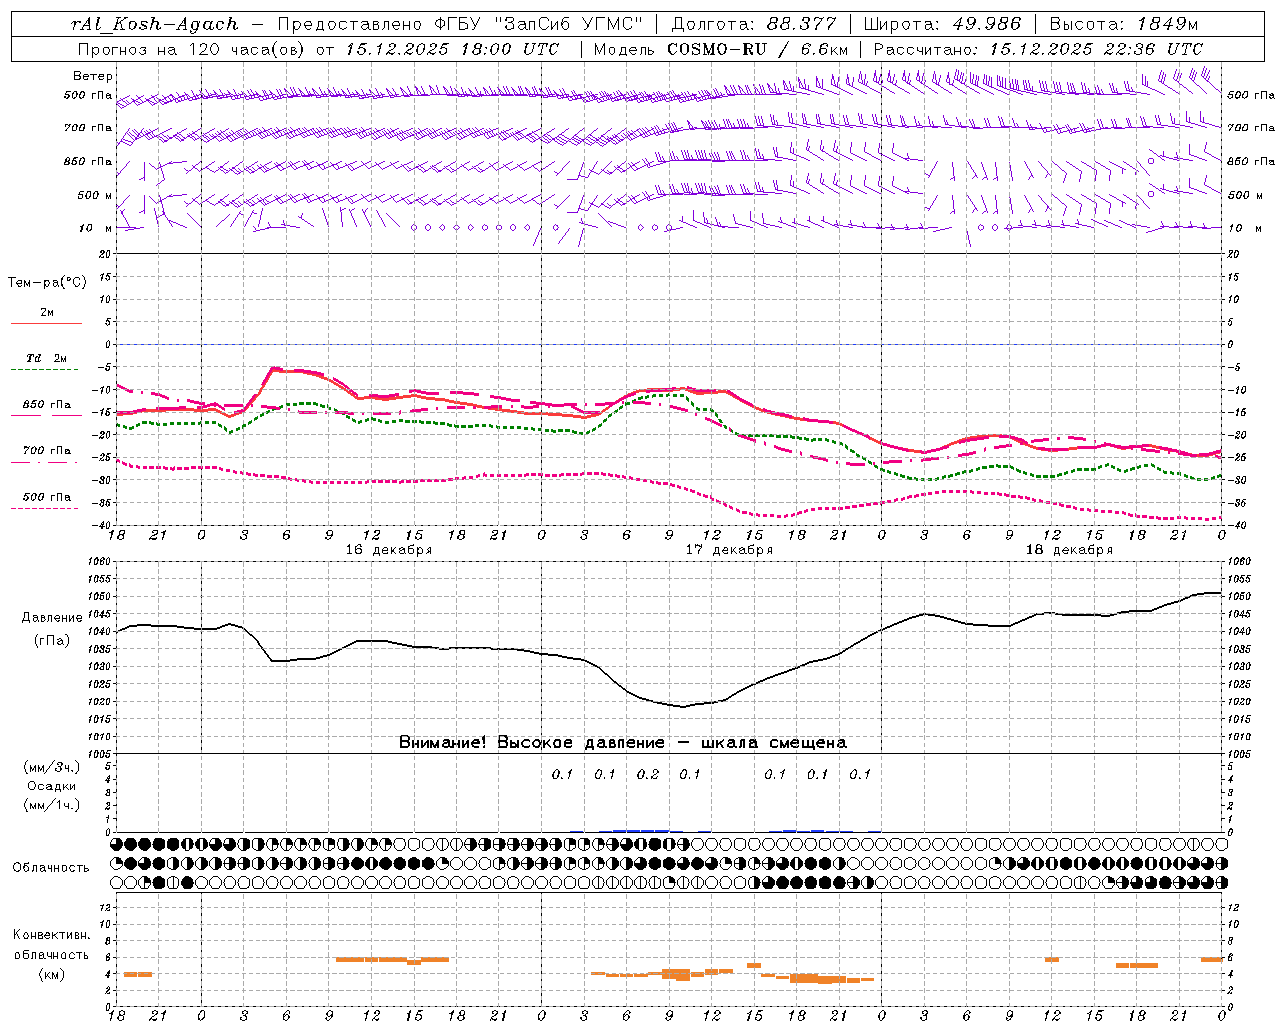Click the date label 18 декабря

tap(1069, 550)
